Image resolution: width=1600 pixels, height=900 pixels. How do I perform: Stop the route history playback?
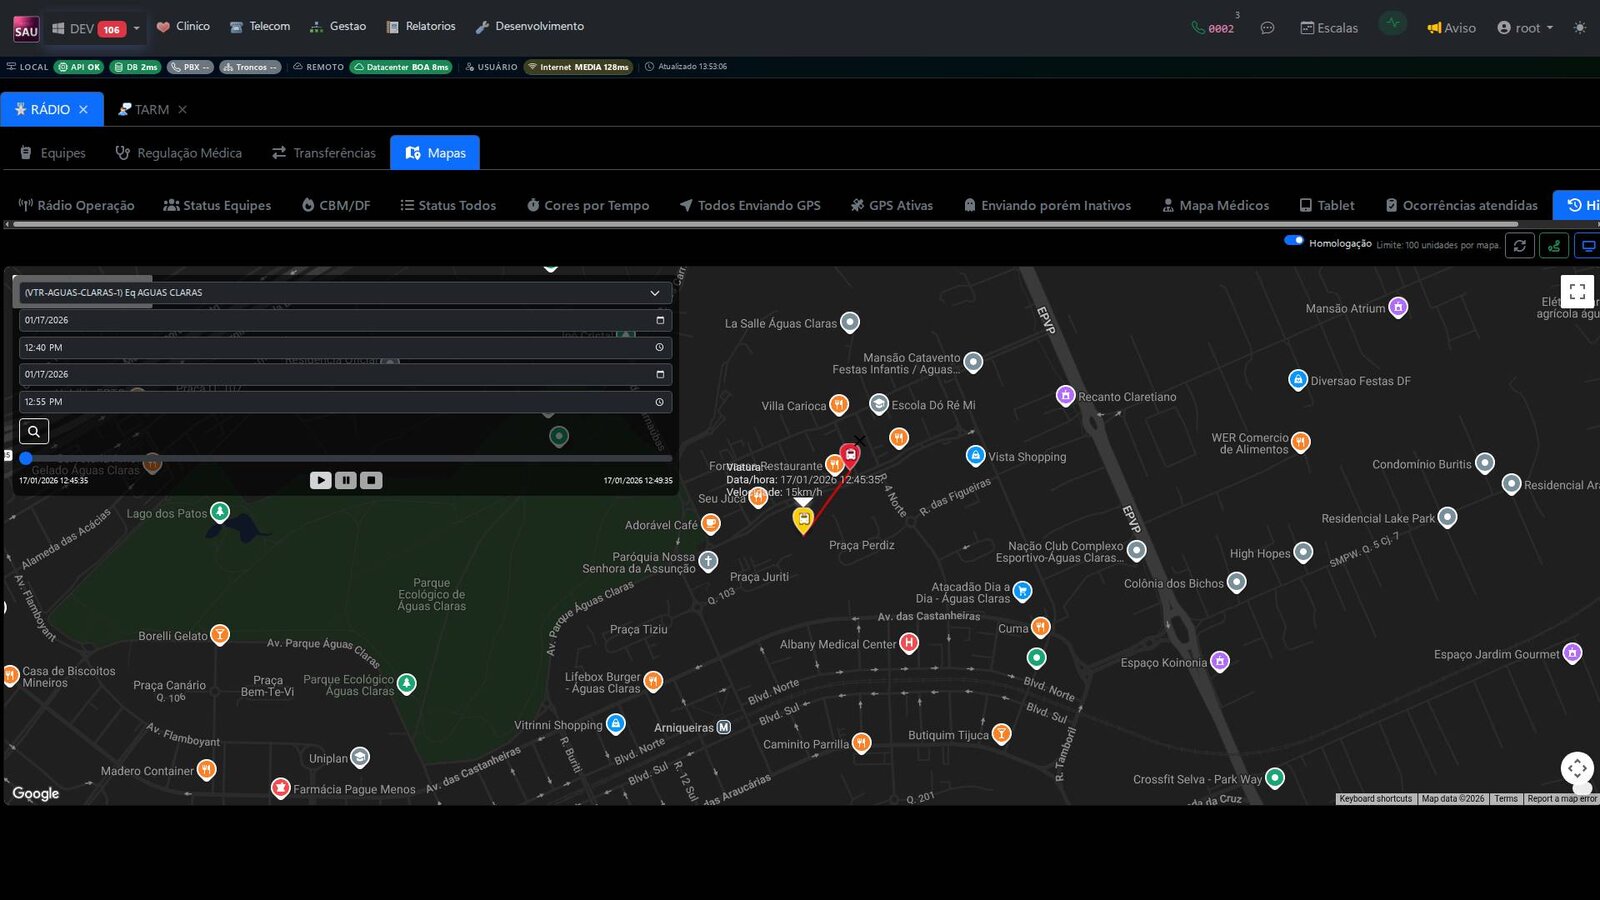pos(371,480)
